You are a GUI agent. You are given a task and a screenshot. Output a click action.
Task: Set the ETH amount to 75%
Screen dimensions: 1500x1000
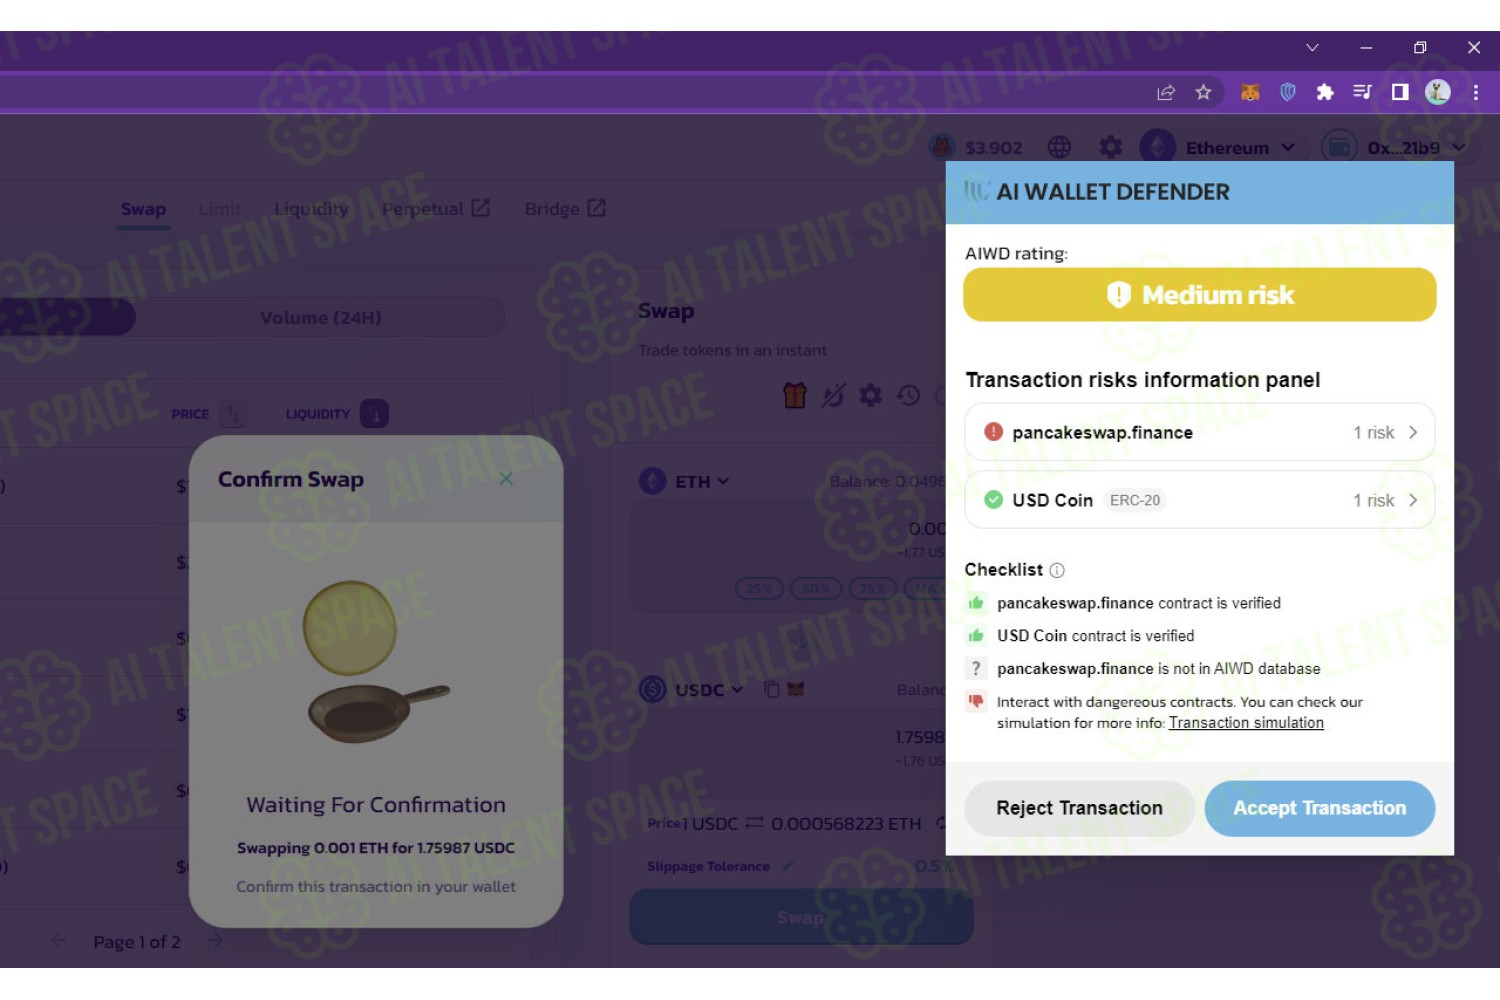(x=872, y=589)
